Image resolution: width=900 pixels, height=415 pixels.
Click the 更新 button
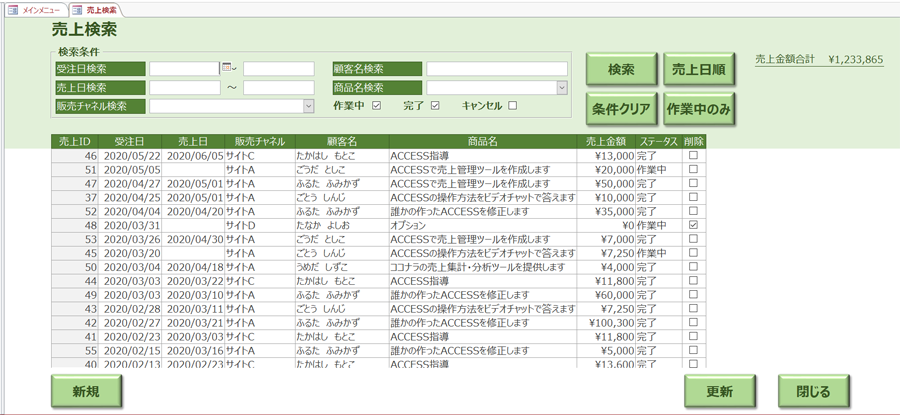(719, 392)
